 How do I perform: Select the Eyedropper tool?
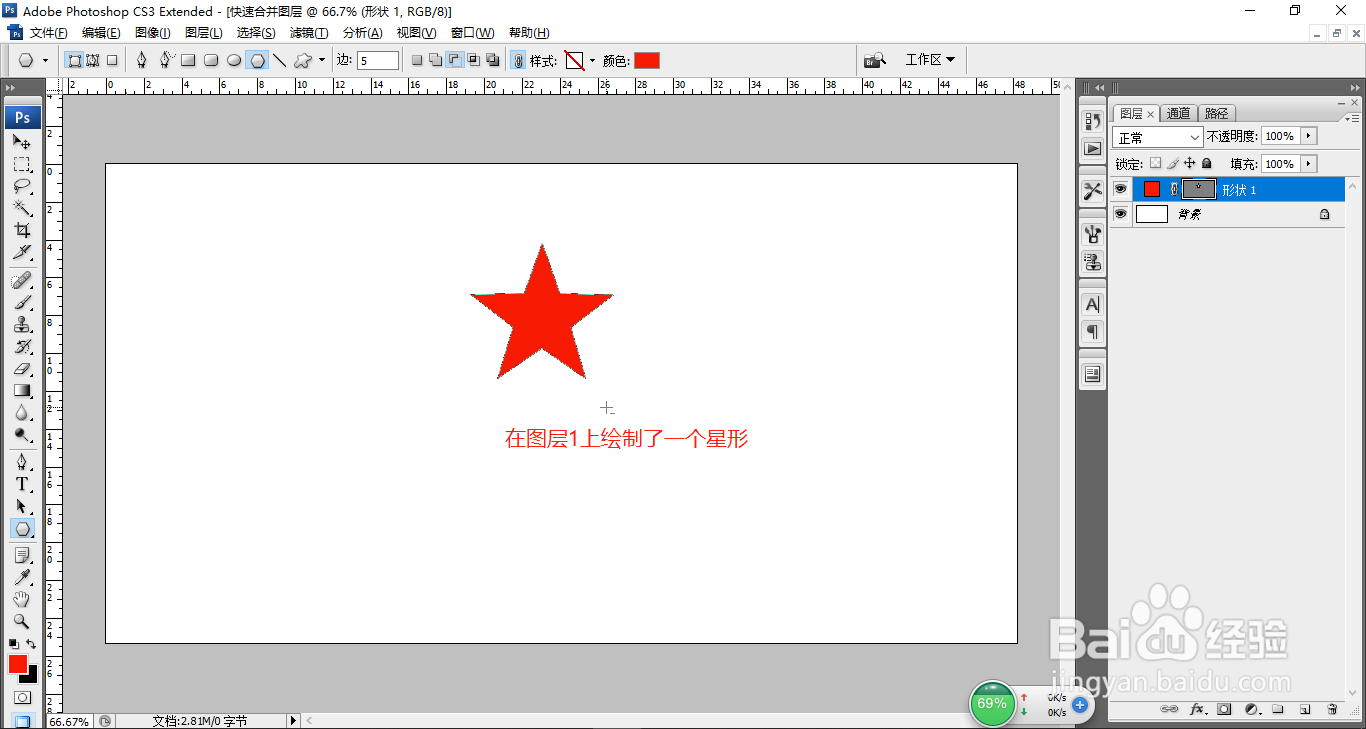tap(22, 577)
